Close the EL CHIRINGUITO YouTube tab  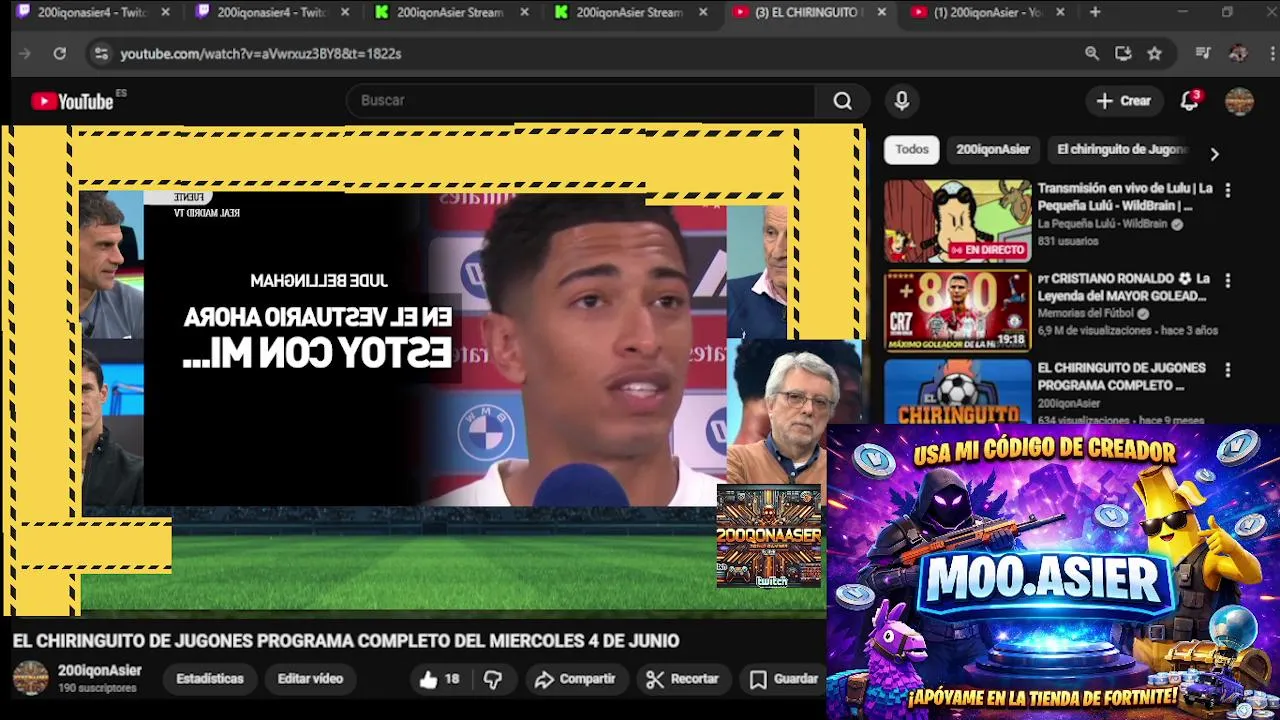click(881, 12)
